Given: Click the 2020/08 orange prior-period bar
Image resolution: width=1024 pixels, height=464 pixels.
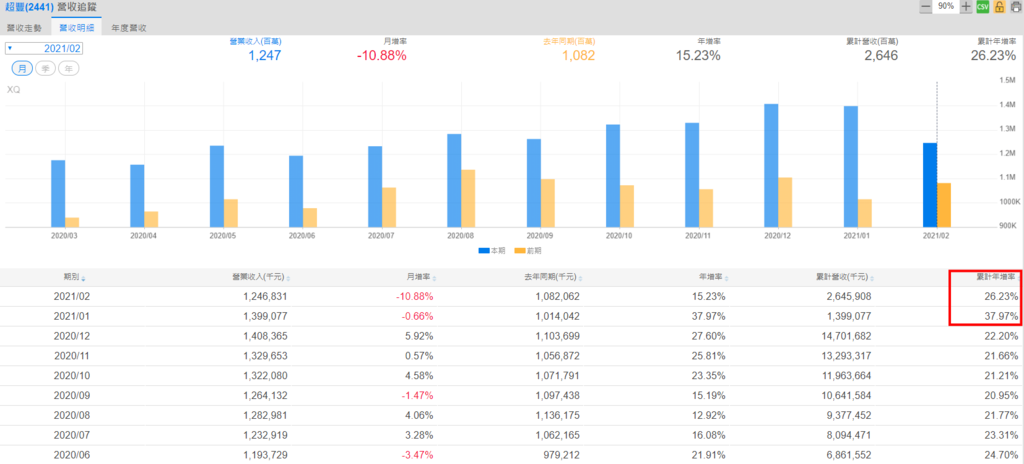Looking at the screenshot, I should coord(468,199).
